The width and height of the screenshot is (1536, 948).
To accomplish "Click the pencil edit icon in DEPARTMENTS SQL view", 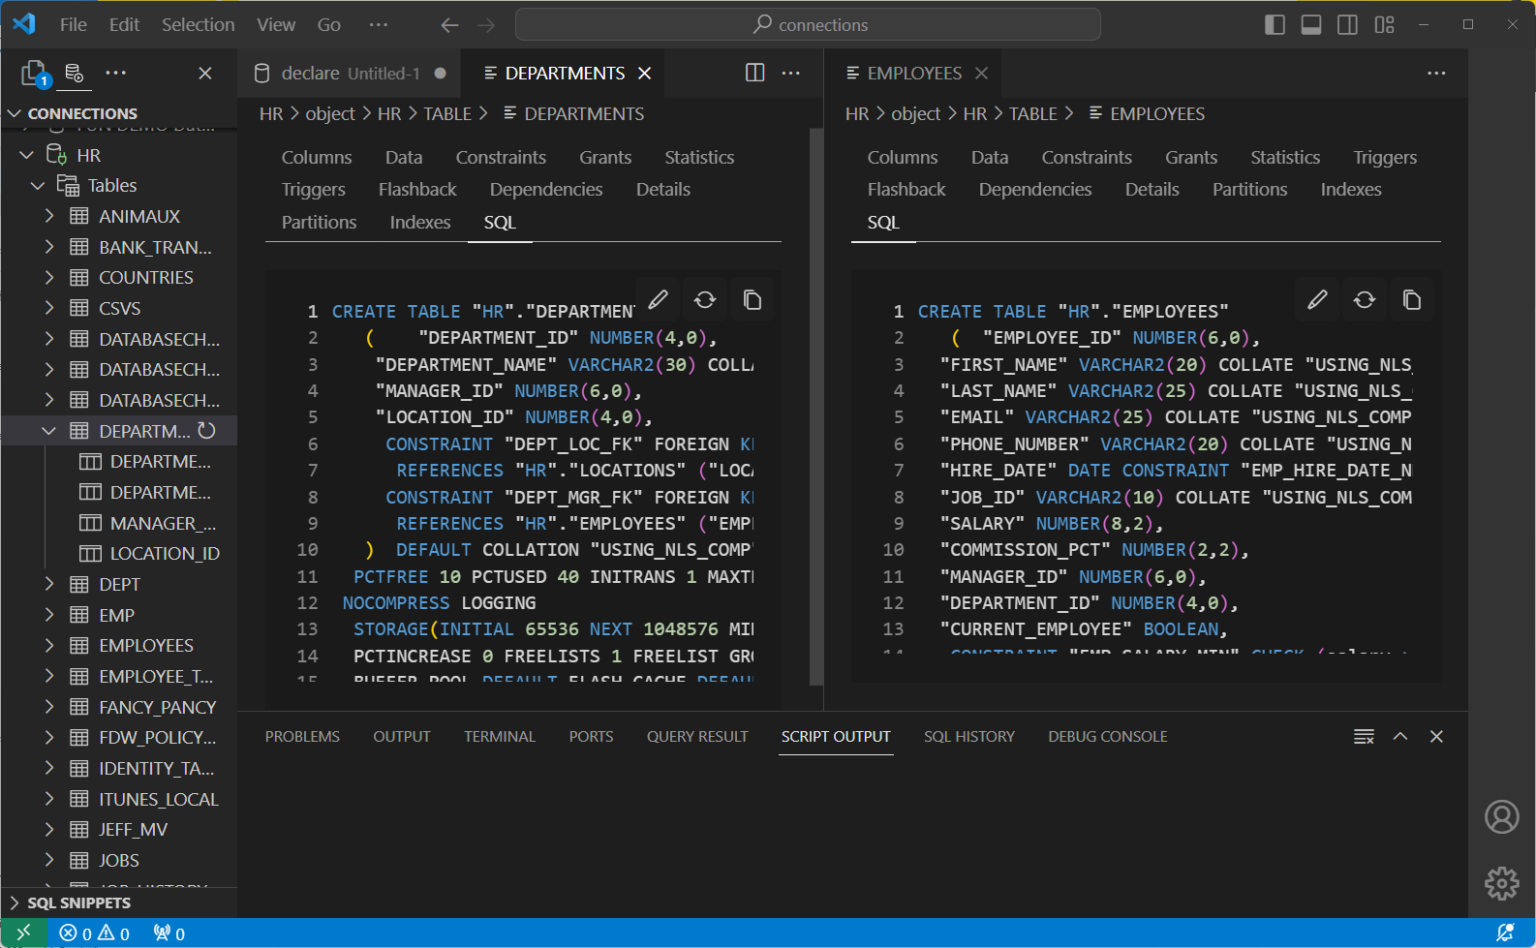I will tap(657, 299).
